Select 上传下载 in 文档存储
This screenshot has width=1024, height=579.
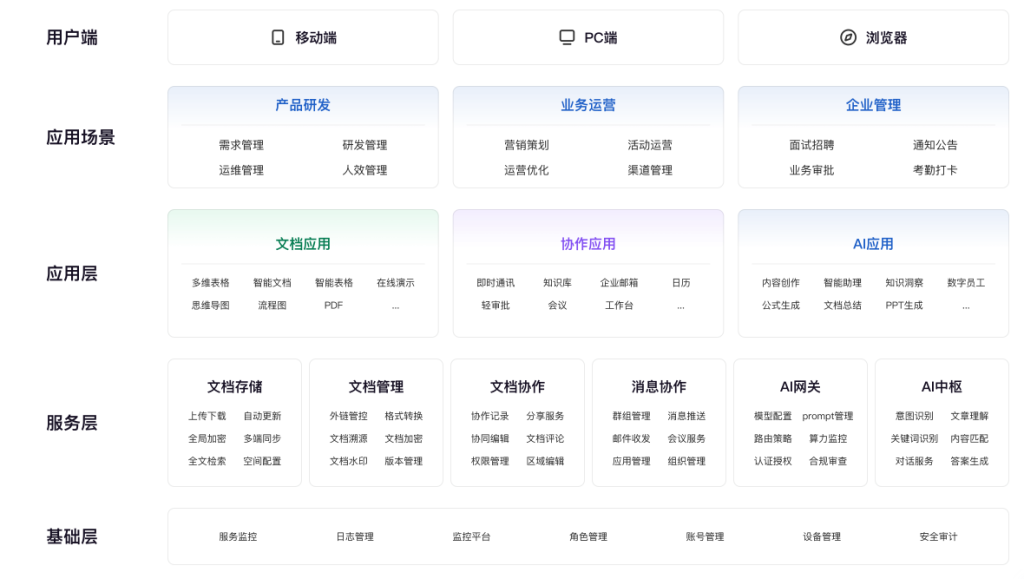point(207,416)
